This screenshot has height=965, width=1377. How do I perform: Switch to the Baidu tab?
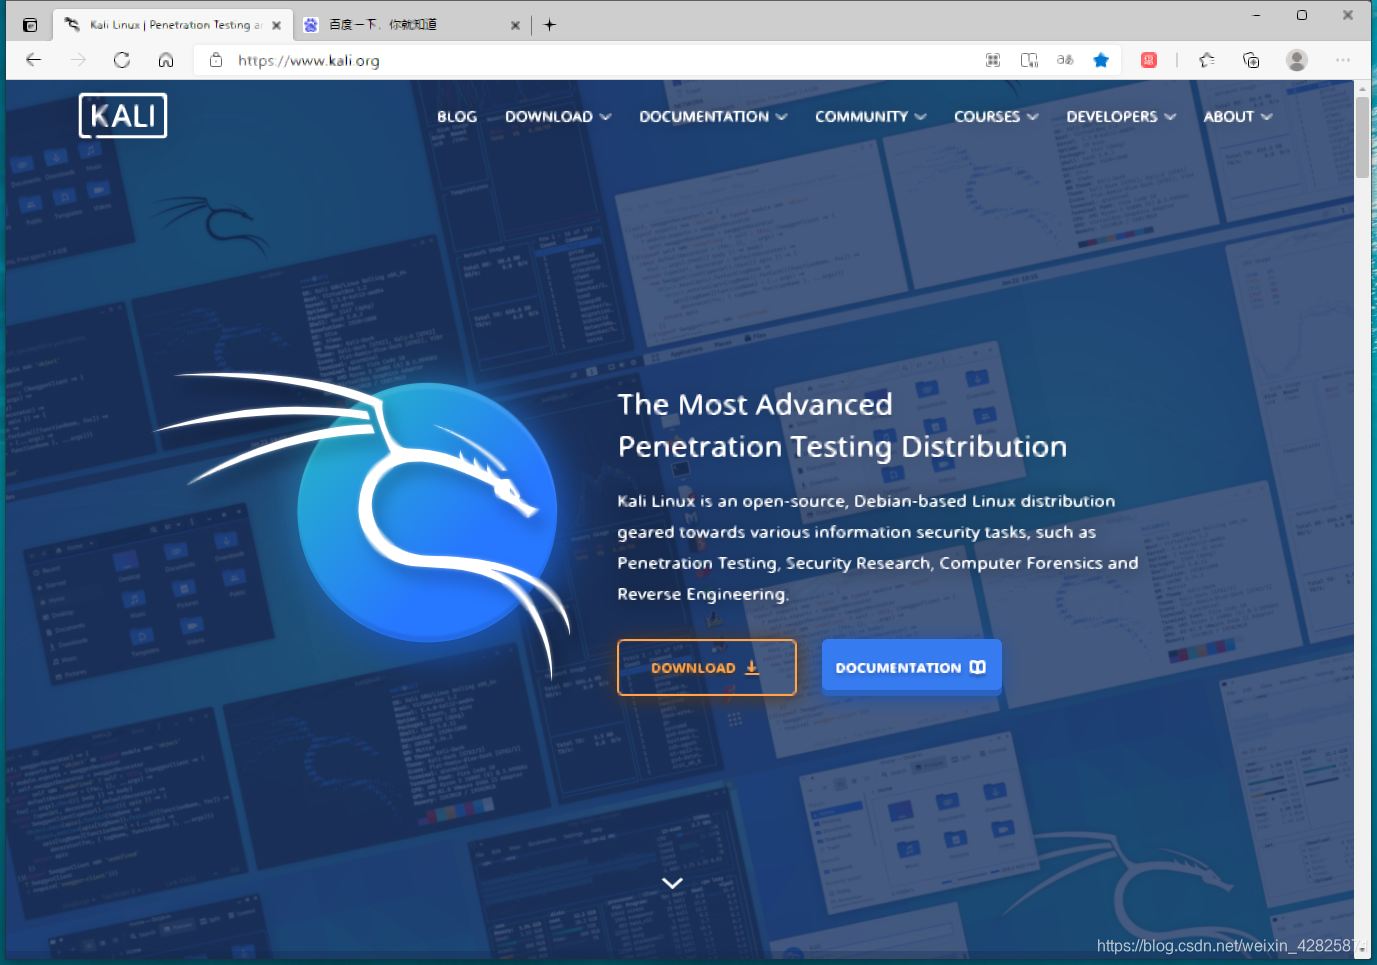(411, 25)
